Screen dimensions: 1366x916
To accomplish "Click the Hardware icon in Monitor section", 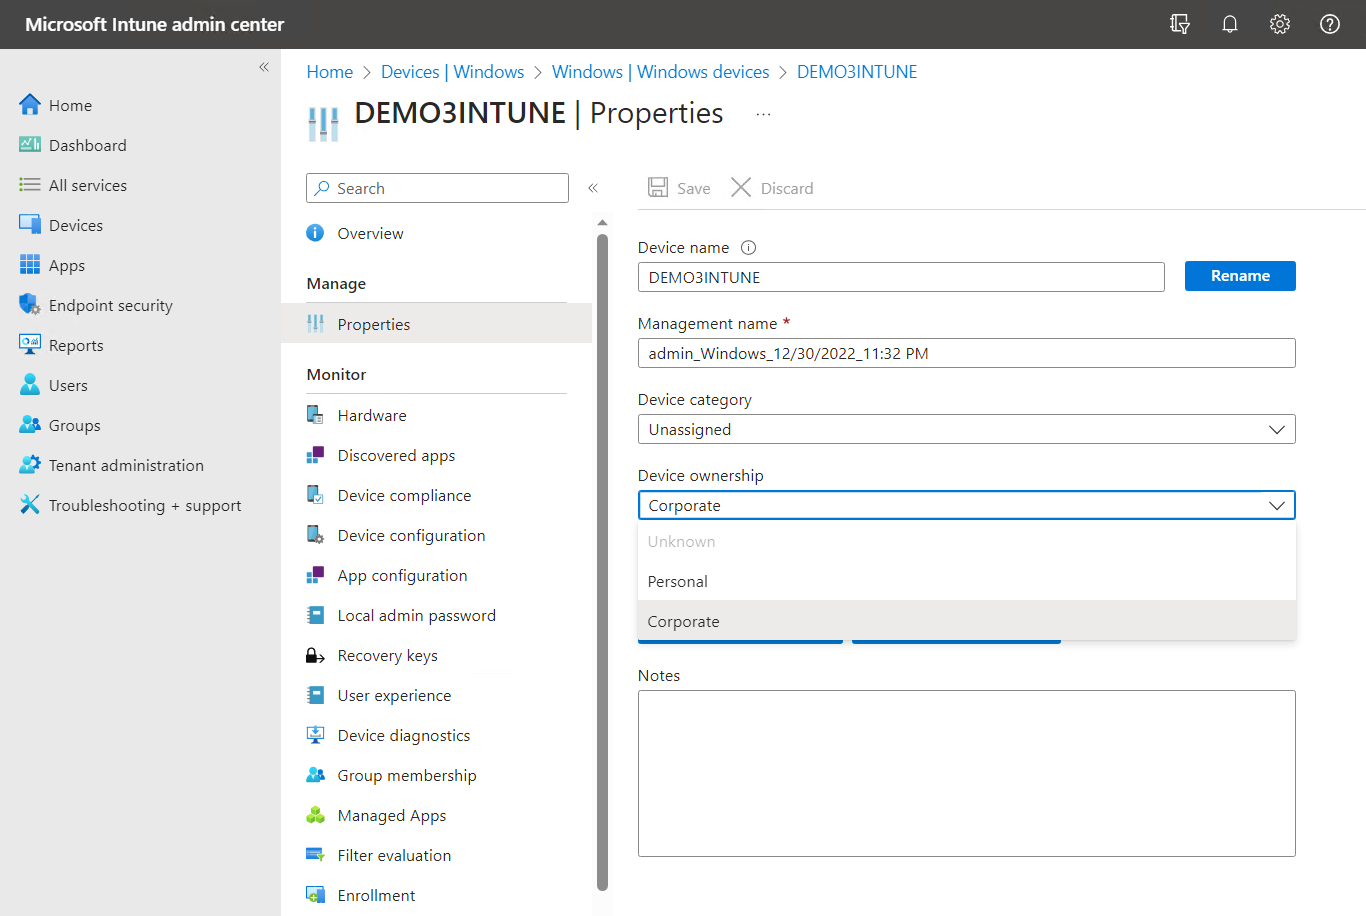I will 315,415.
